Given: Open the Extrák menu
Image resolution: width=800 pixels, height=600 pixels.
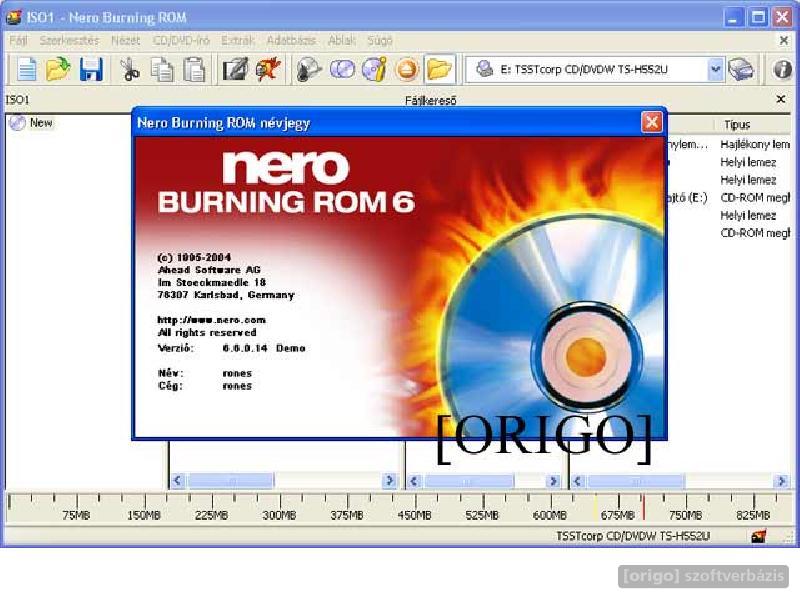Looking at the screenshot, I should [x=238, y=40].
